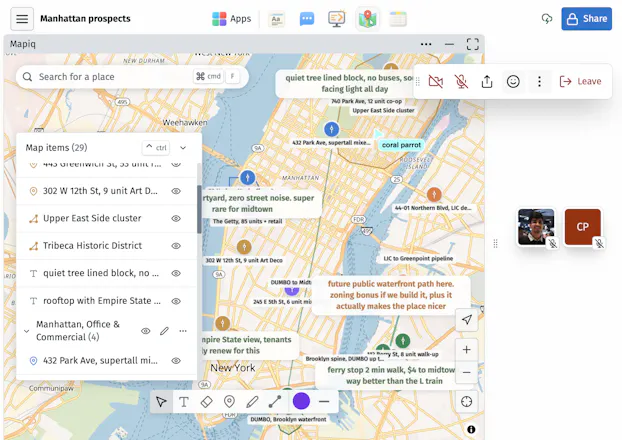Click the cloud sync status icon
This screenshot has width=622, height=440.
click(547, 19)
